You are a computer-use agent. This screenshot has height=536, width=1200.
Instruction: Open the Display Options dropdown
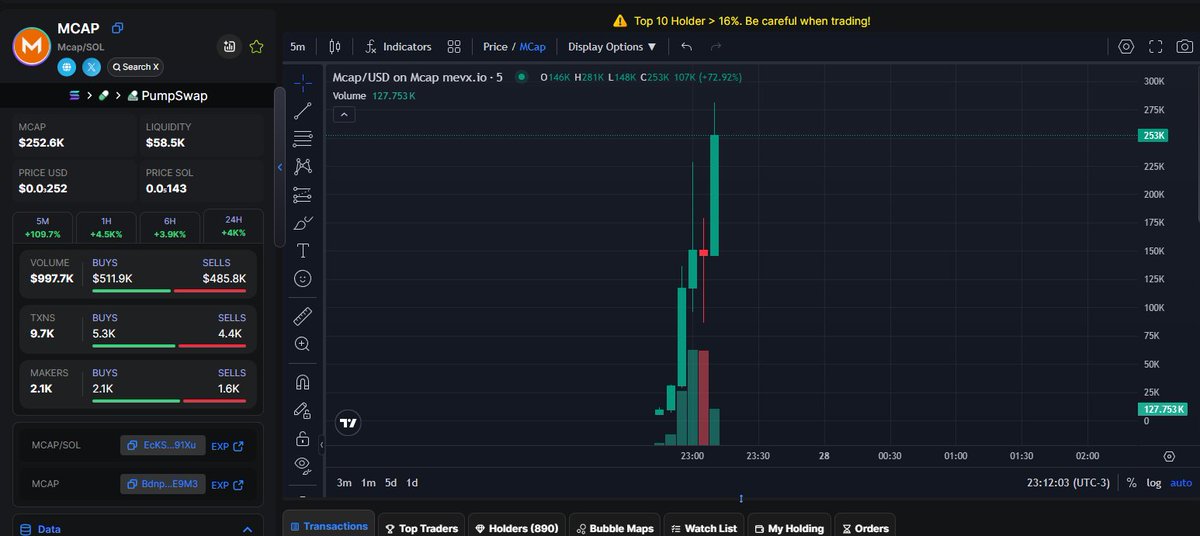point(612,47)
